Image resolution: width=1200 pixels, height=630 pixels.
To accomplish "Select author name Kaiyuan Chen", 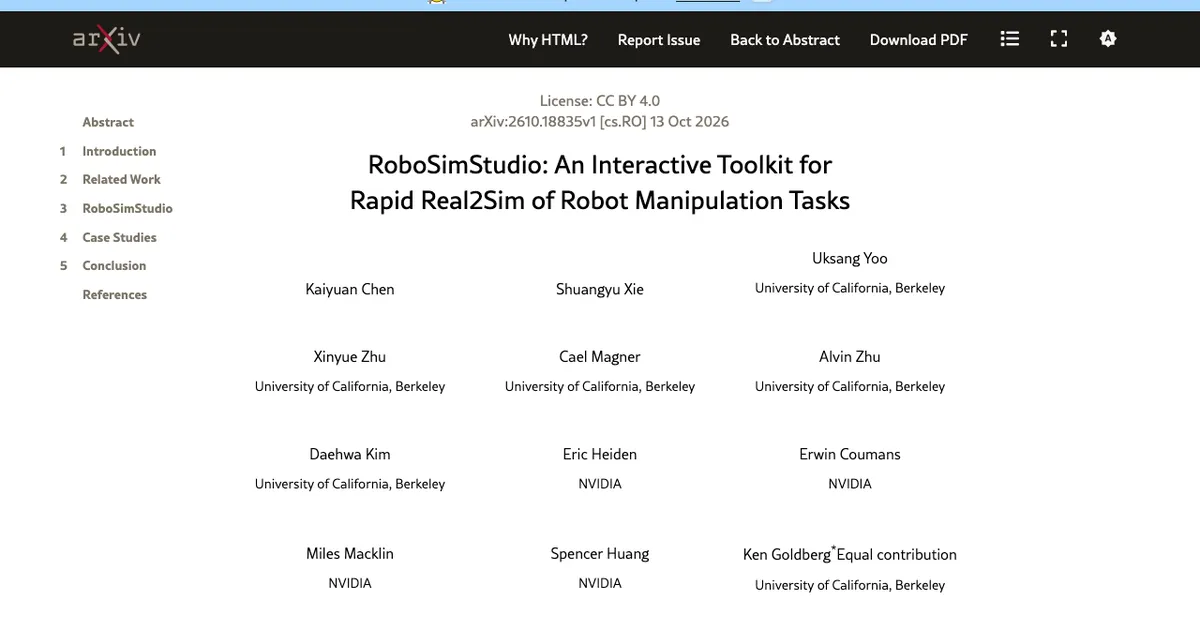I will pos(350,289).
